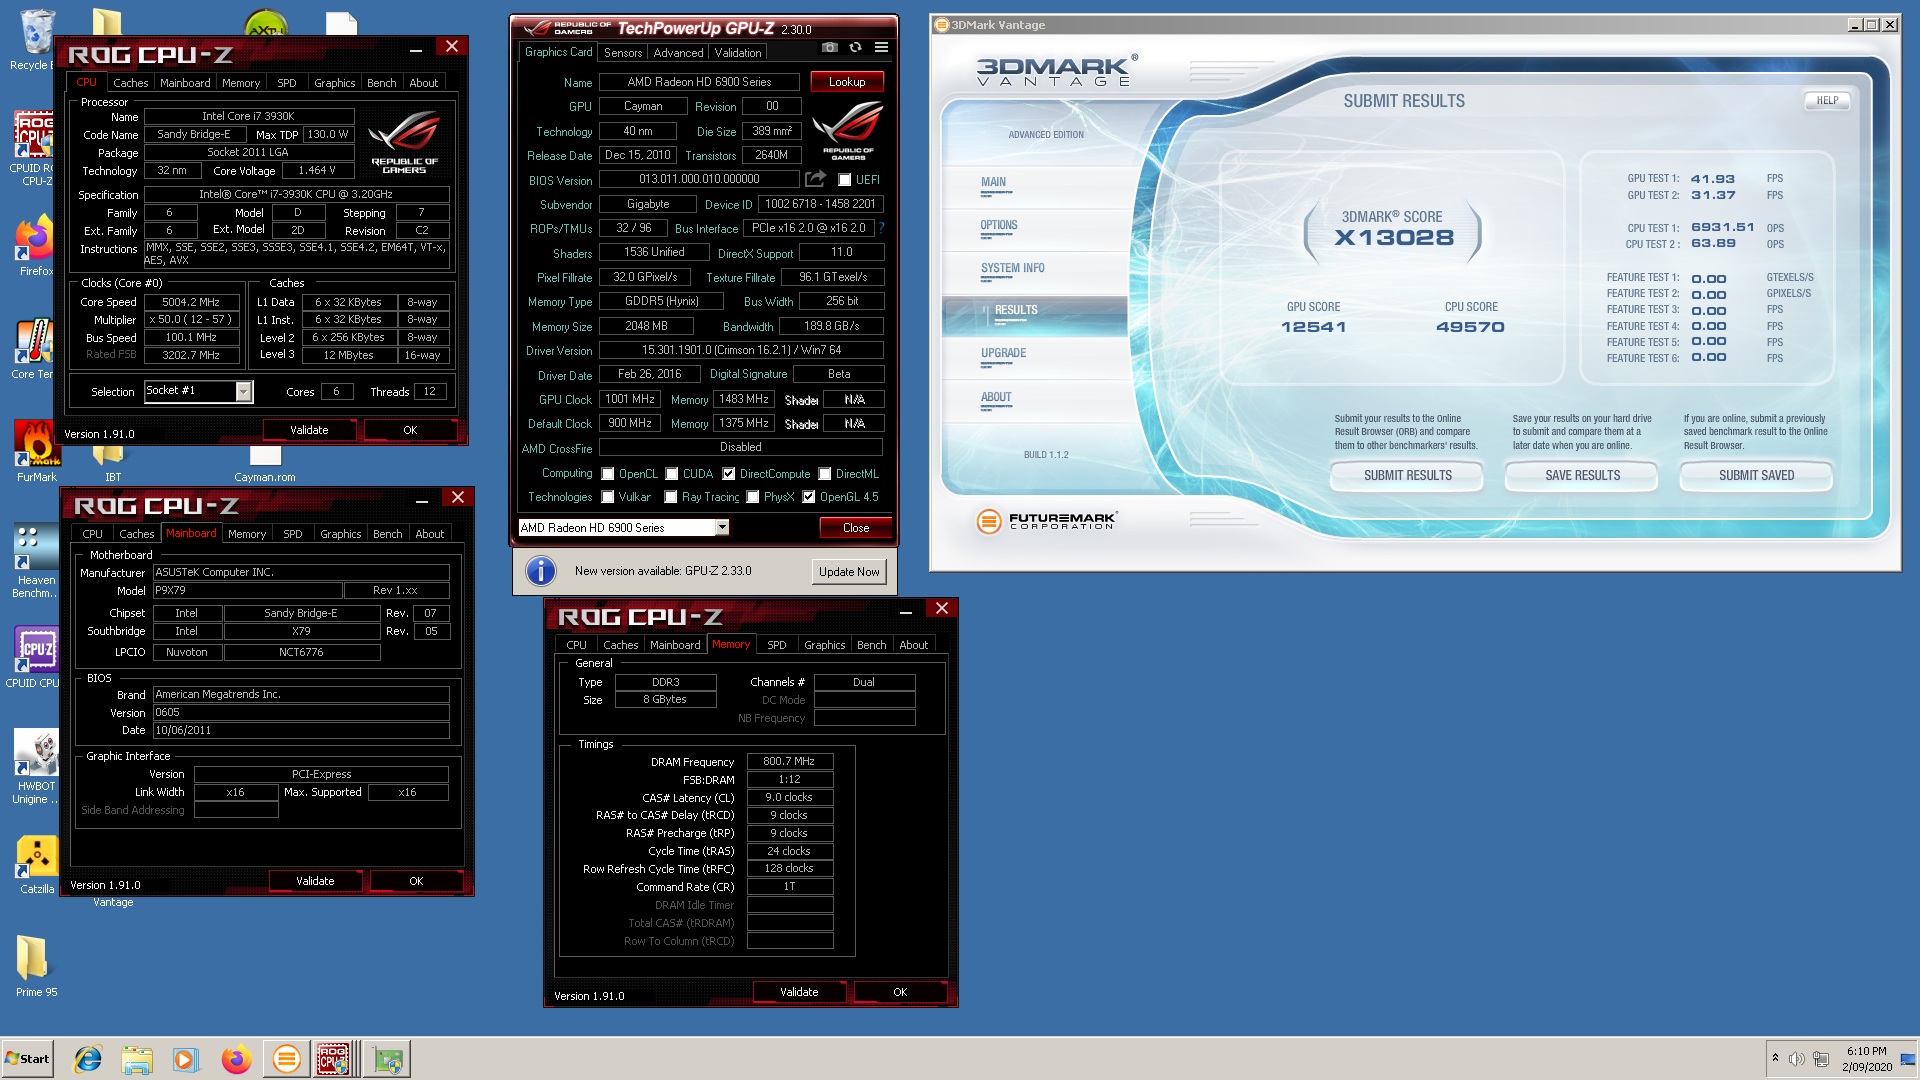Open the Heaven Benchmark desktop icon

coord(34,560)
